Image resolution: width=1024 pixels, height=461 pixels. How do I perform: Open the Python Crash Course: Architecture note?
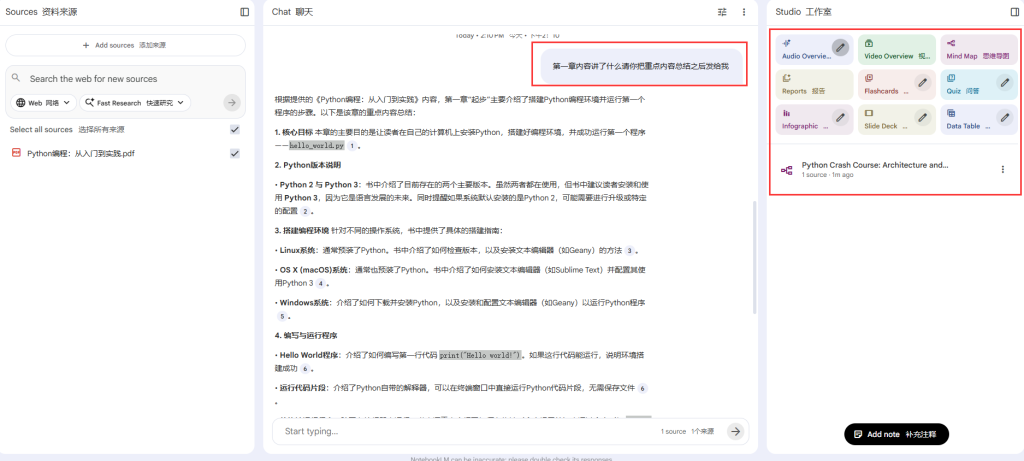874,165
